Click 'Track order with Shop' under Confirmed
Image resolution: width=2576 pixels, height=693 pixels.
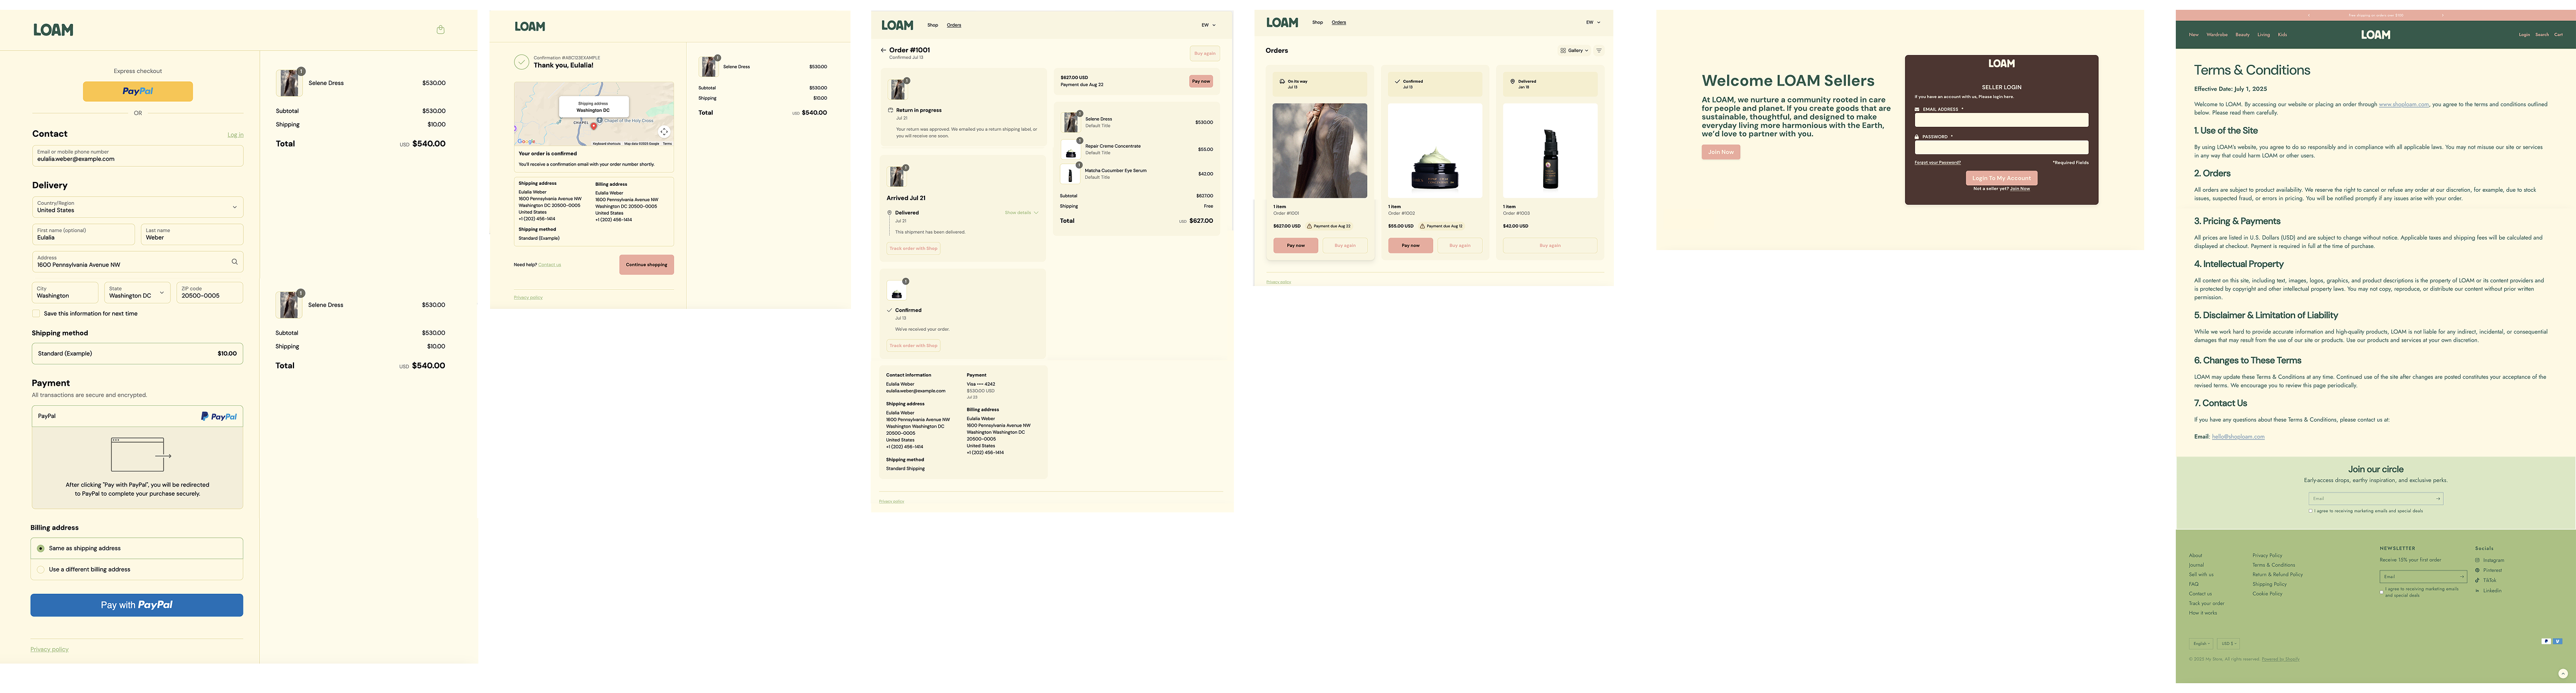tap(914, 346)
